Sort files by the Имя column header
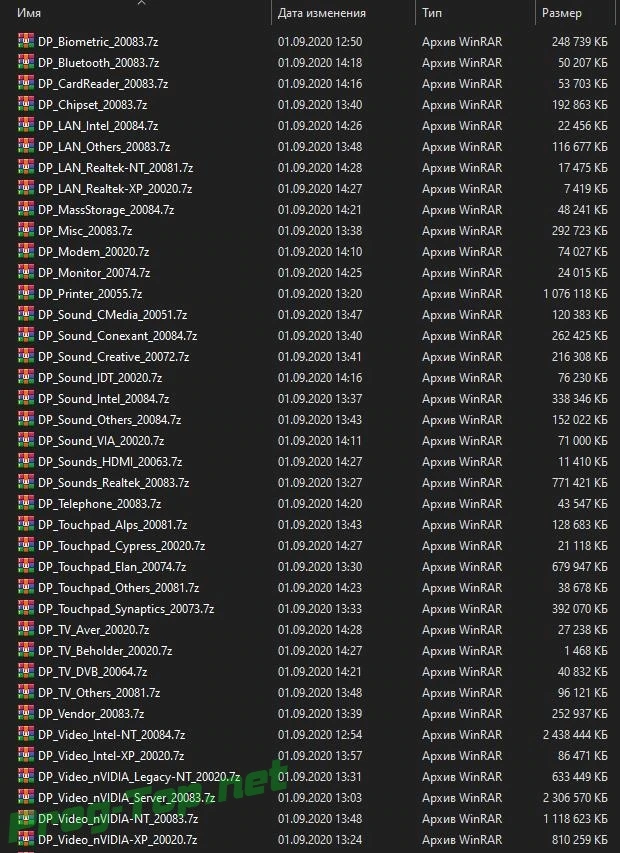 pyautogui.click(x=29, y=13)
